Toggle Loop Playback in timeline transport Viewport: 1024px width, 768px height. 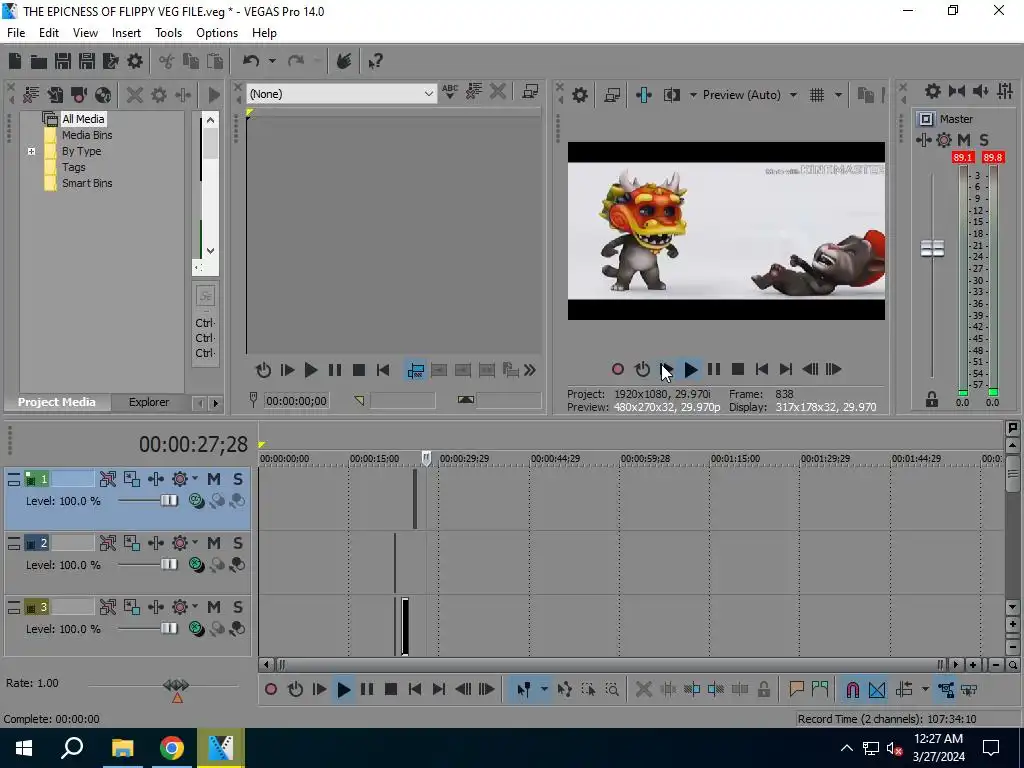click(295, 690)
